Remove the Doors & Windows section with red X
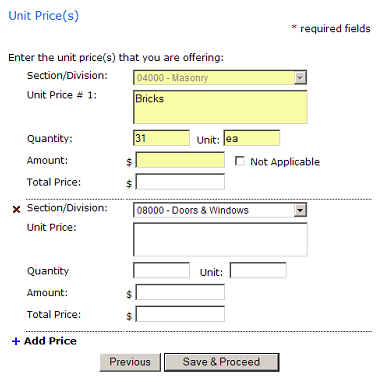Image resolution: width=377 pixels, height=382 pixels. (16, 210)
